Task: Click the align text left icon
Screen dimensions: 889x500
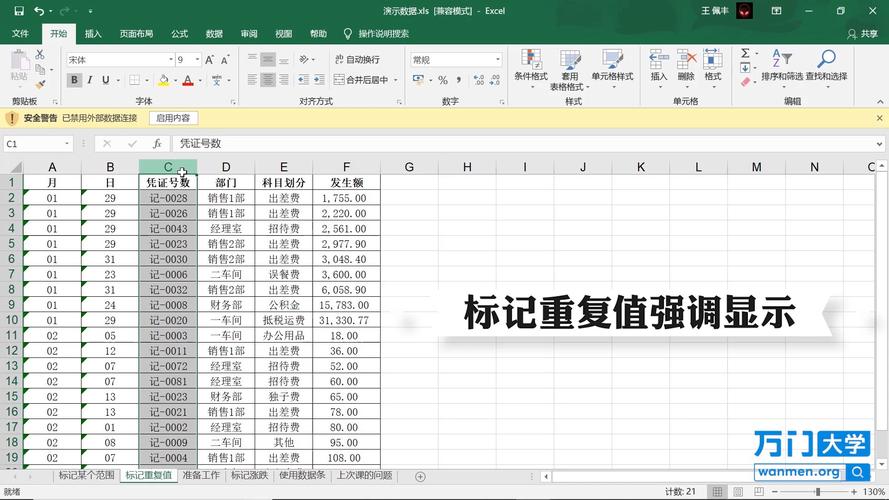Action: 252,80
